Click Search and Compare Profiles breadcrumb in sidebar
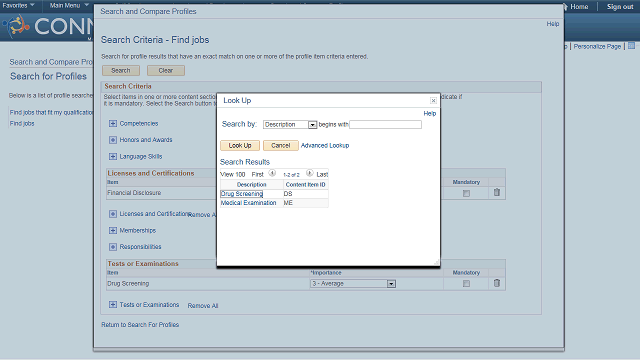The width and height of the screenshot is (640, 360). point(51,62)
